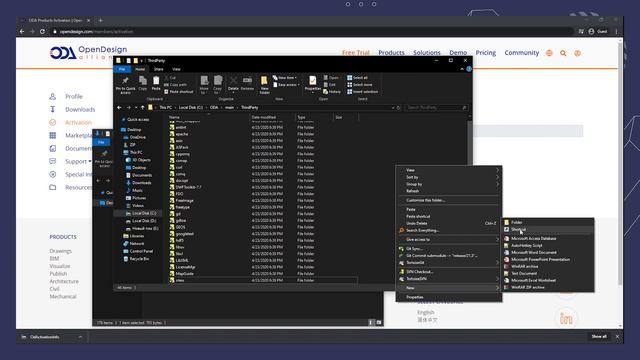Click Git Sync in context menu
The width and height of the screenshot is (640, 360).
(x=449, y=249)
